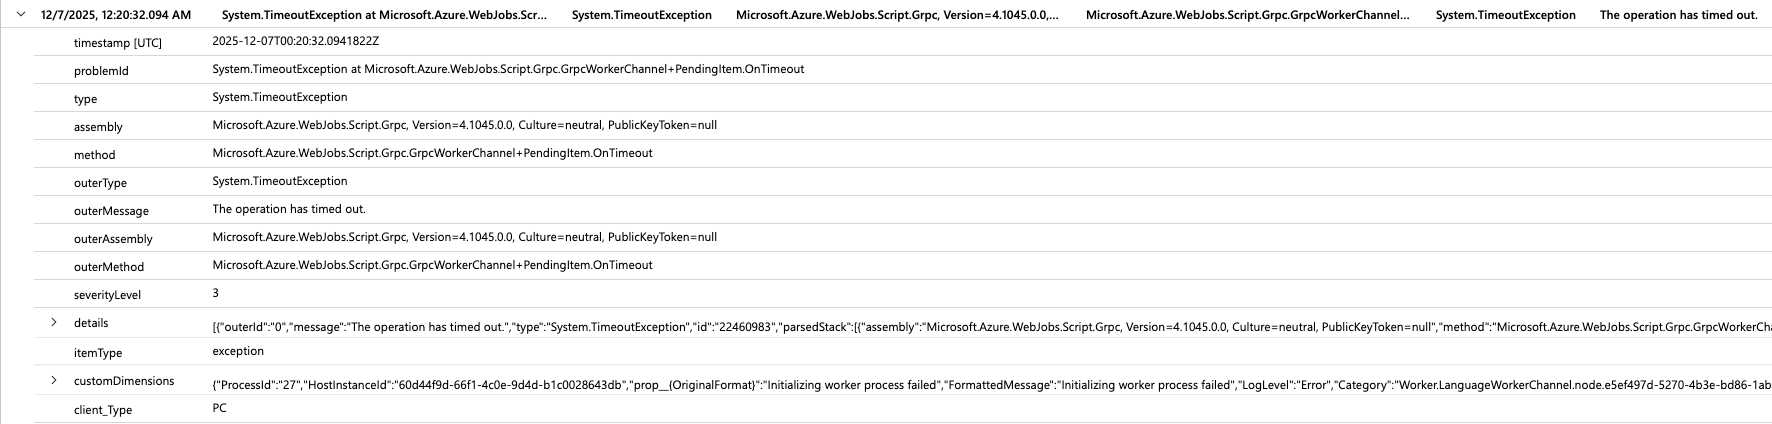Click the header-row cell Microsoft.Azure.WebJobs.Script.Grpc.GrpcWorkerChannel...
This screenshot has height=424, width=1772.
[1247, 15]
